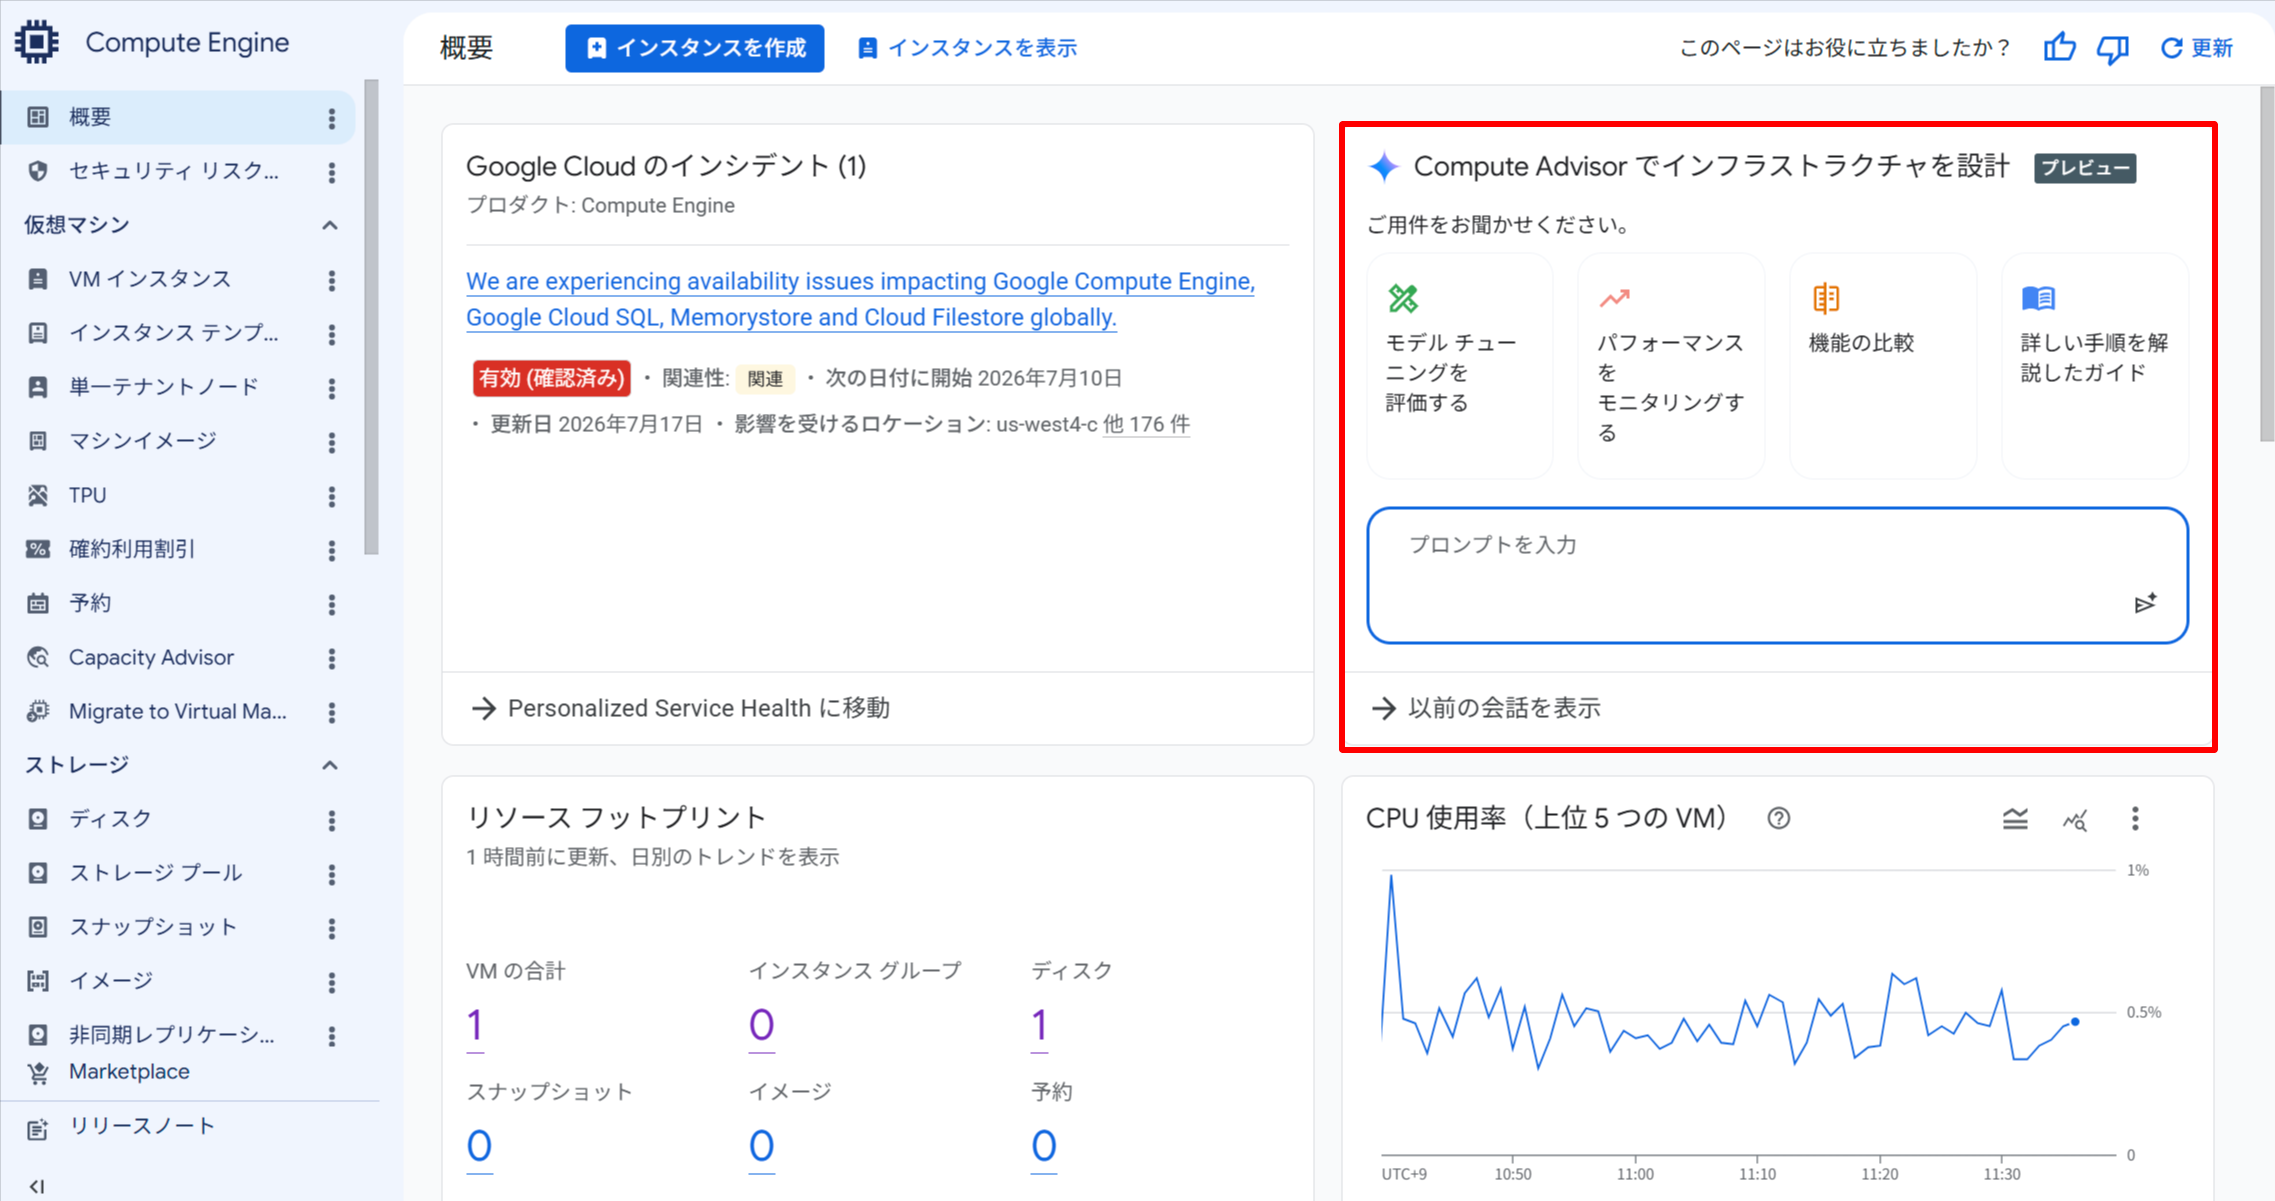Click the スナップショット icon in sidebar
The image size is (2275, 1201).
tap(38, 927)
